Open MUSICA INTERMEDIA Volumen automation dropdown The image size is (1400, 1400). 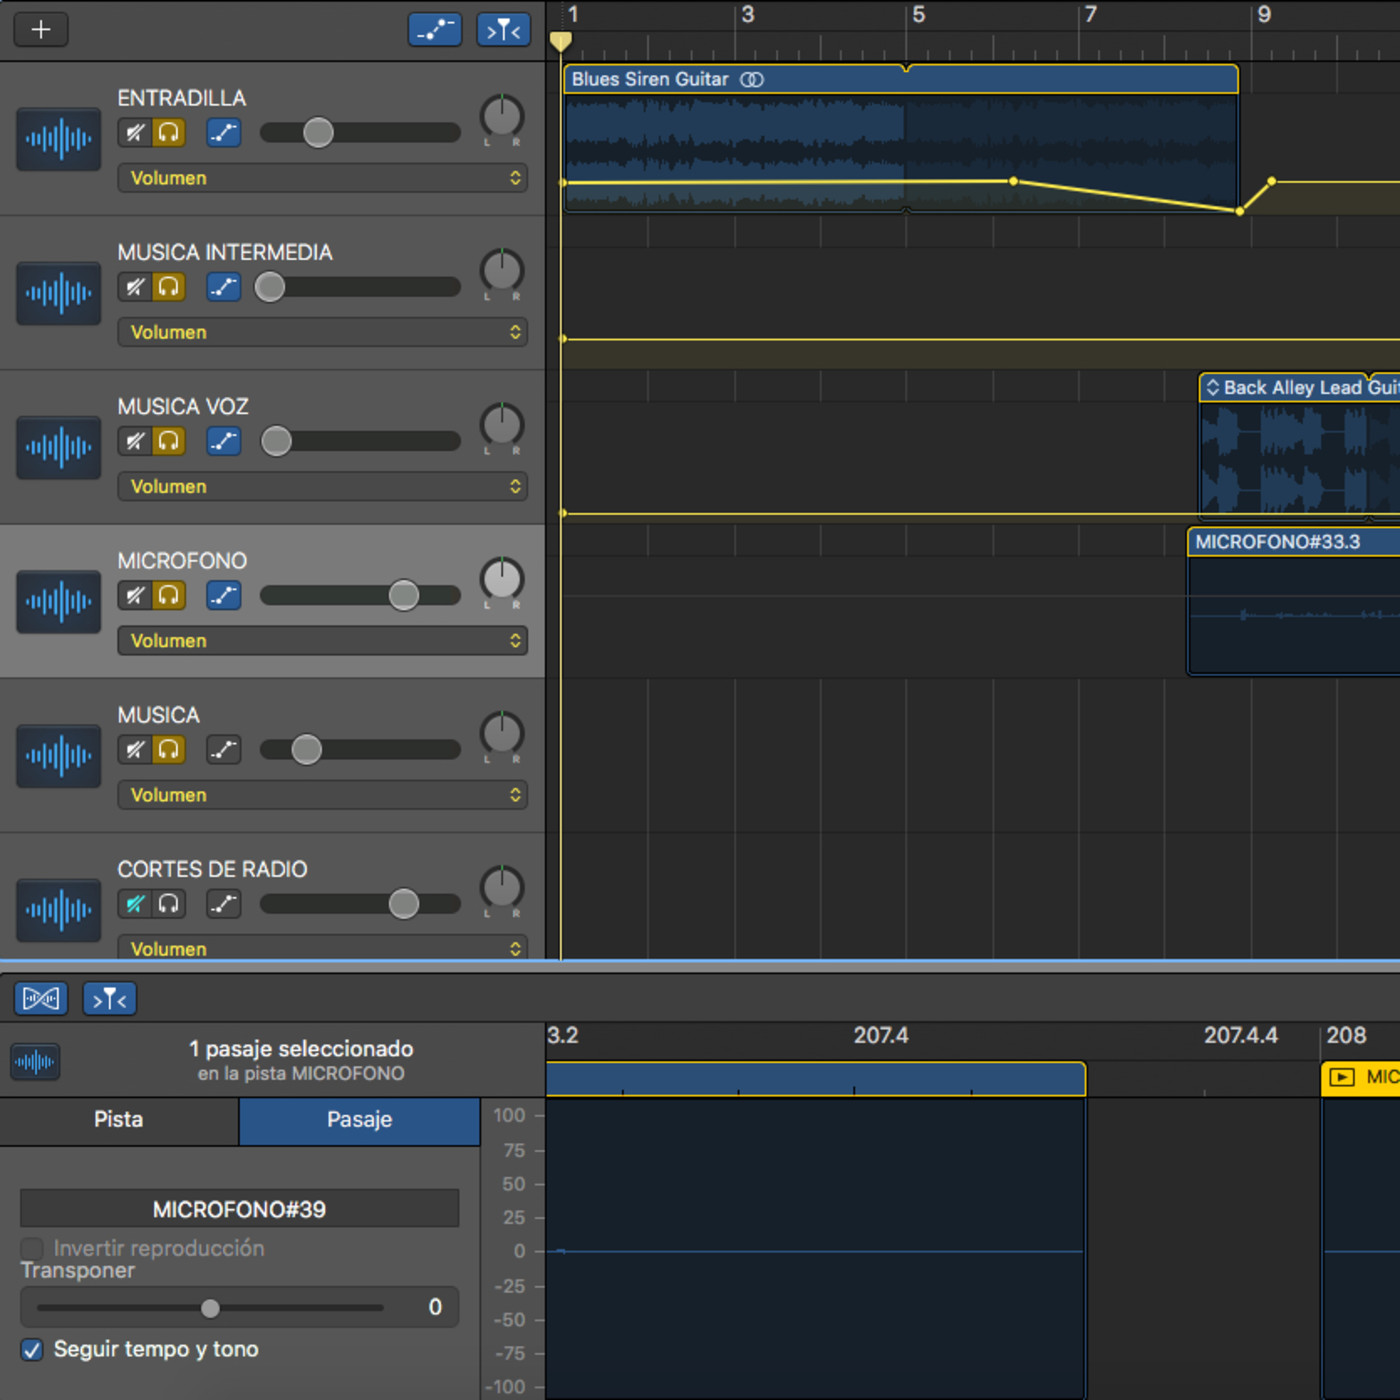[323, 332]
